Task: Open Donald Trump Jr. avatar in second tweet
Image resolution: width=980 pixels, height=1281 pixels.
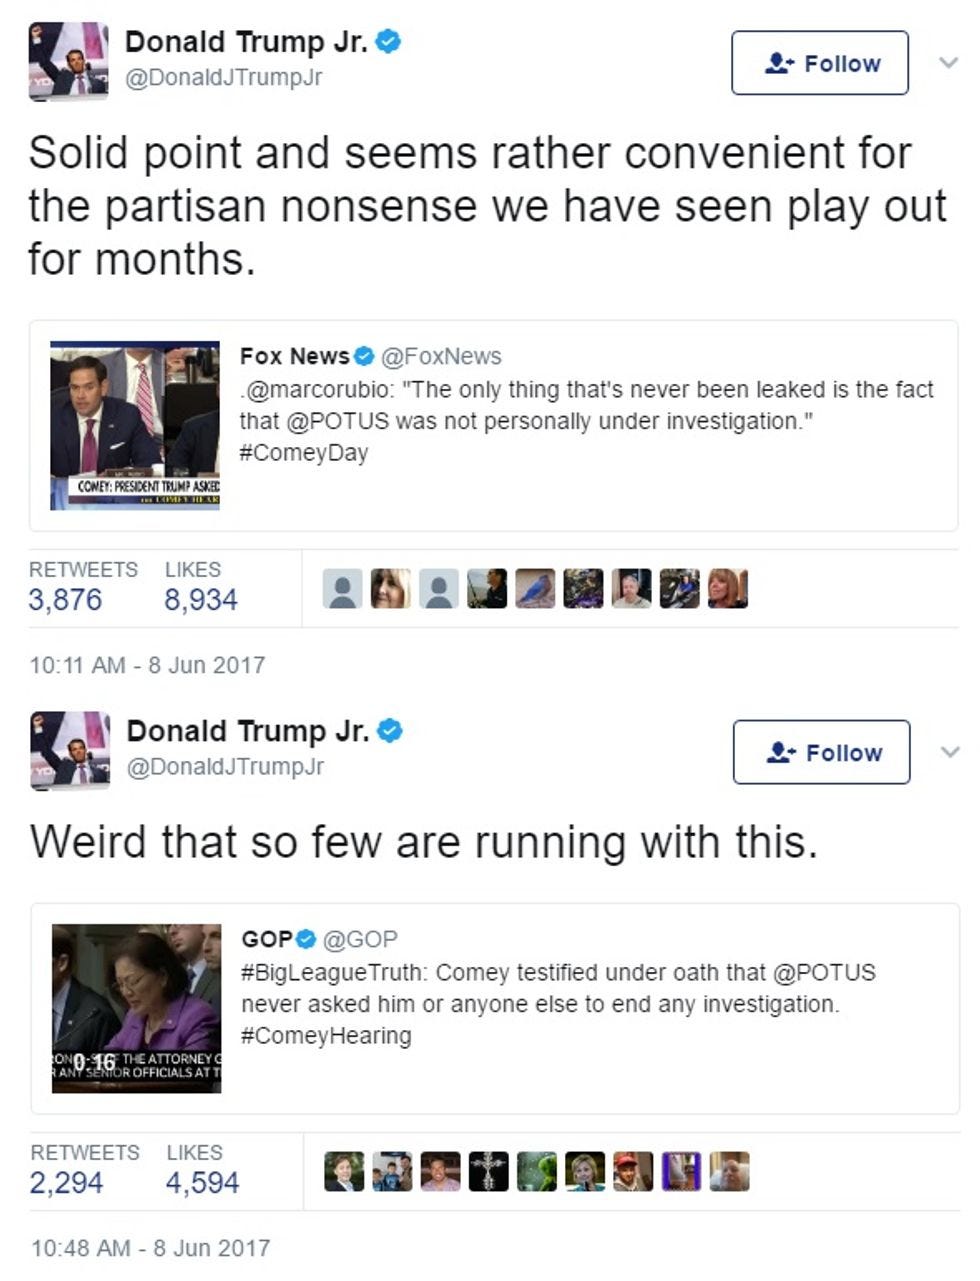Action: point(70,750)
